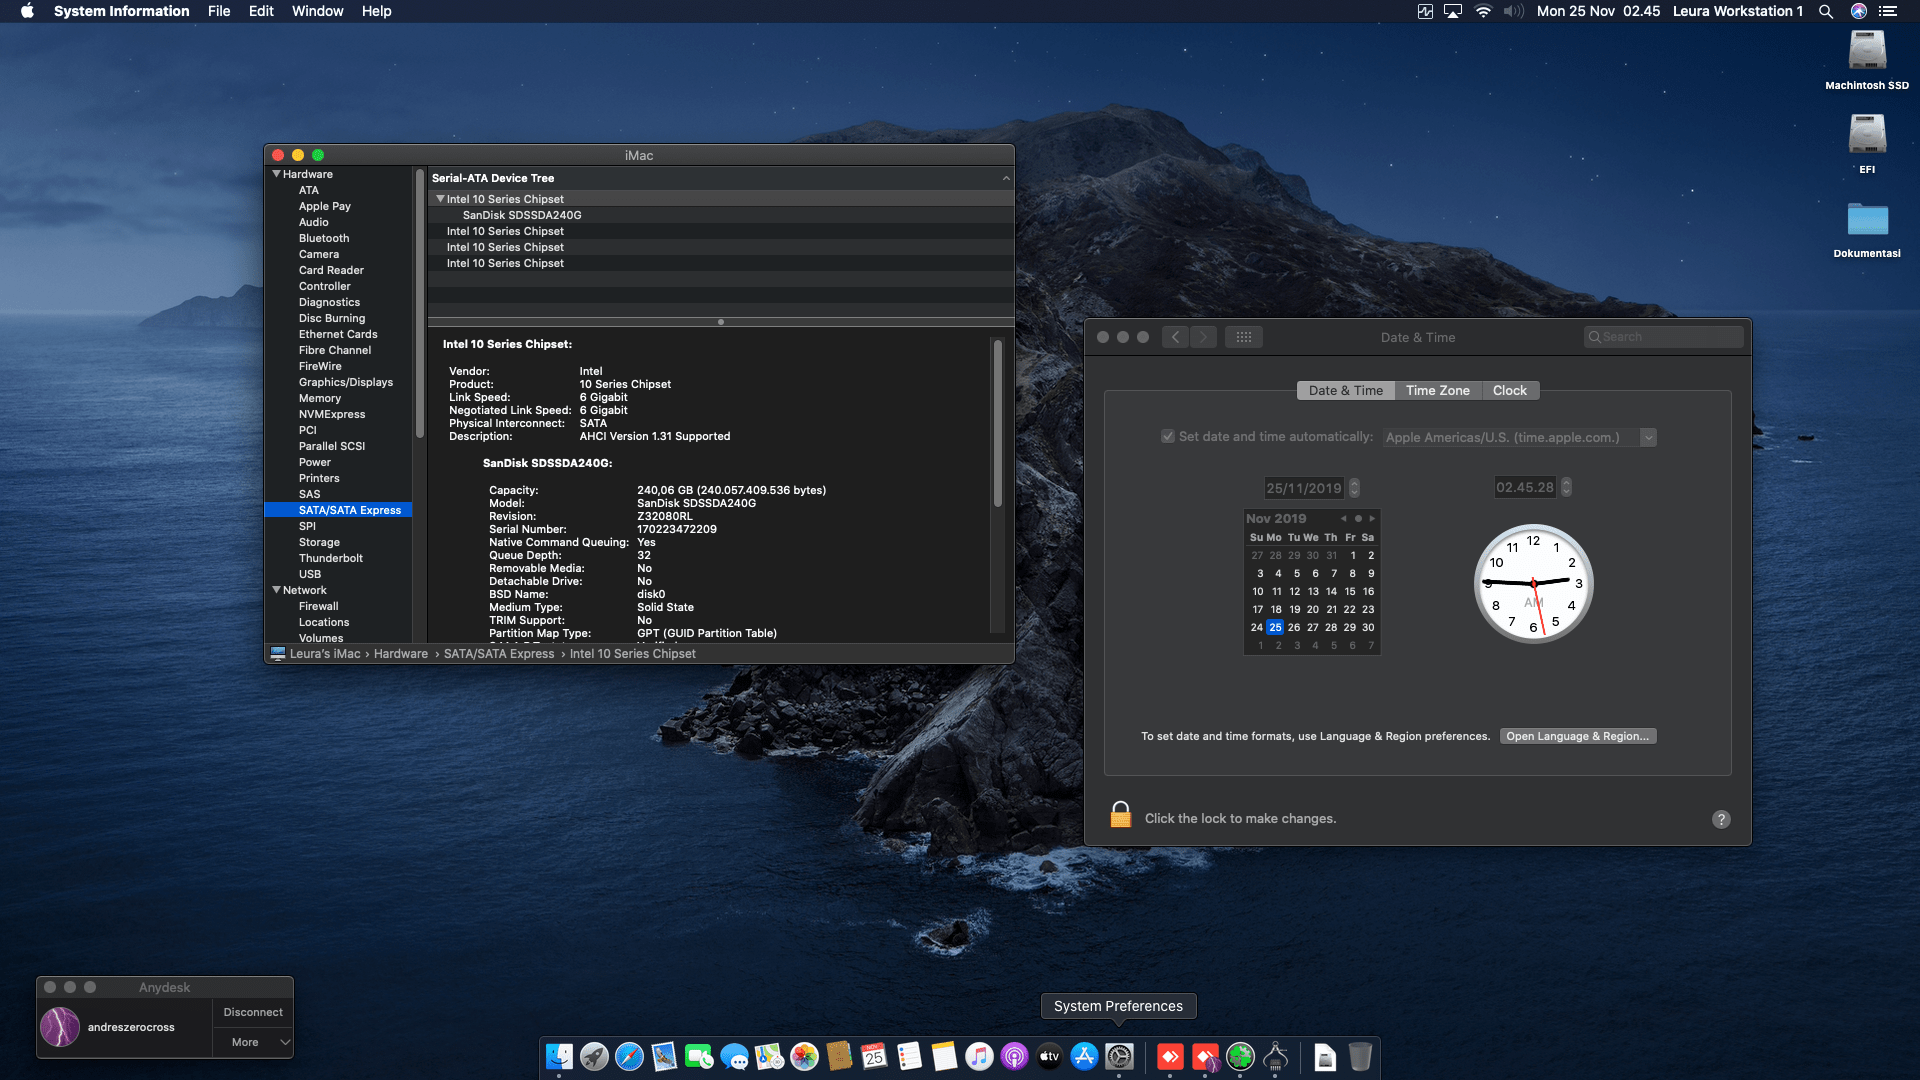The width and height of the screenshot is (1920, 1080).
Task: Select Graphics/Displays in sidebar
Action: pyautogui.click(x=345, y=382)
